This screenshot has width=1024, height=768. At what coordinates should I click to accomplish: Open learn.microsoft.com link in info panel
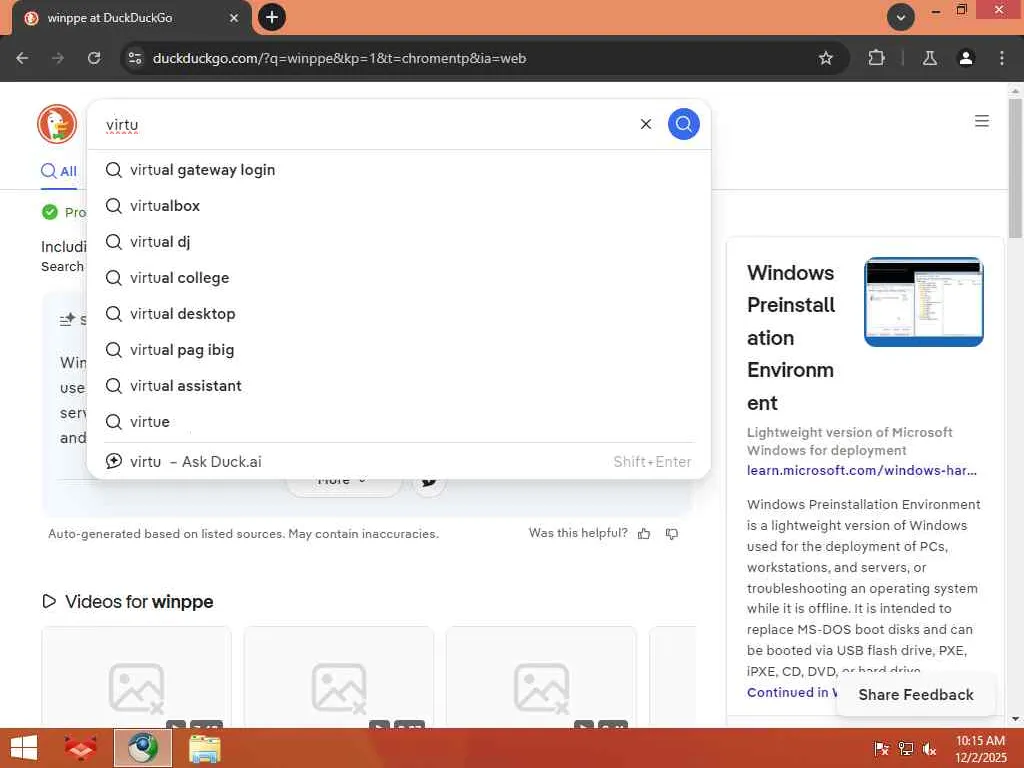862,470
